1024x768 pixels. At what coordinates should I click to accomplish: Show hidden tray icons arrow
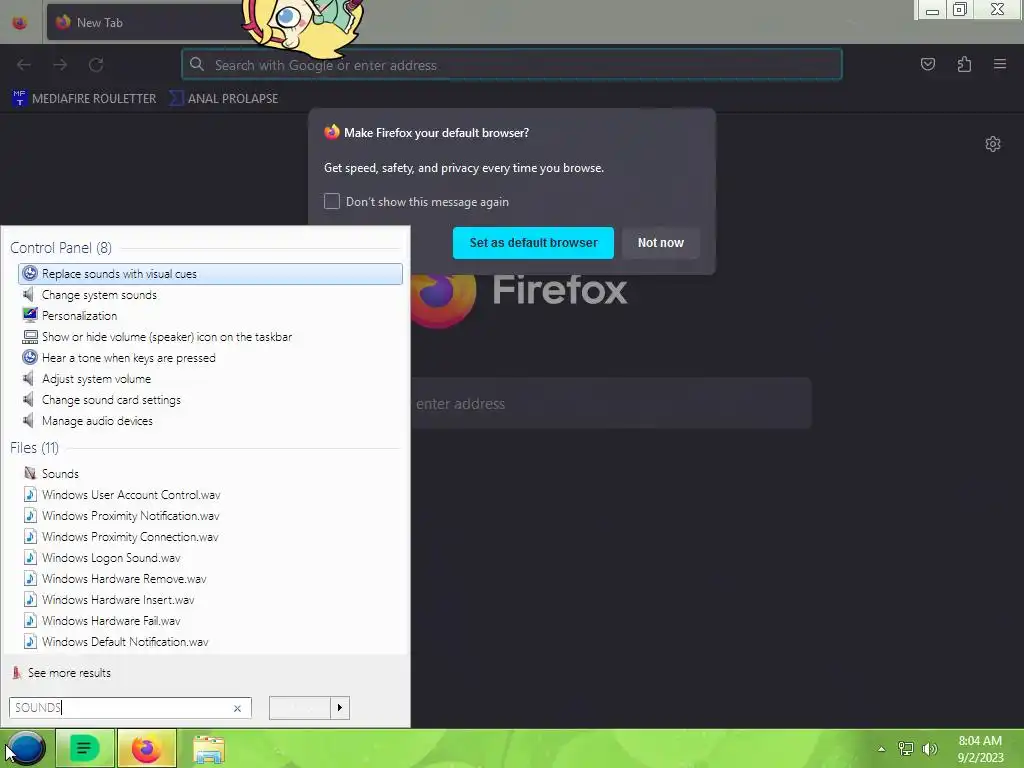pyautogui.click(x=881, y=749)
